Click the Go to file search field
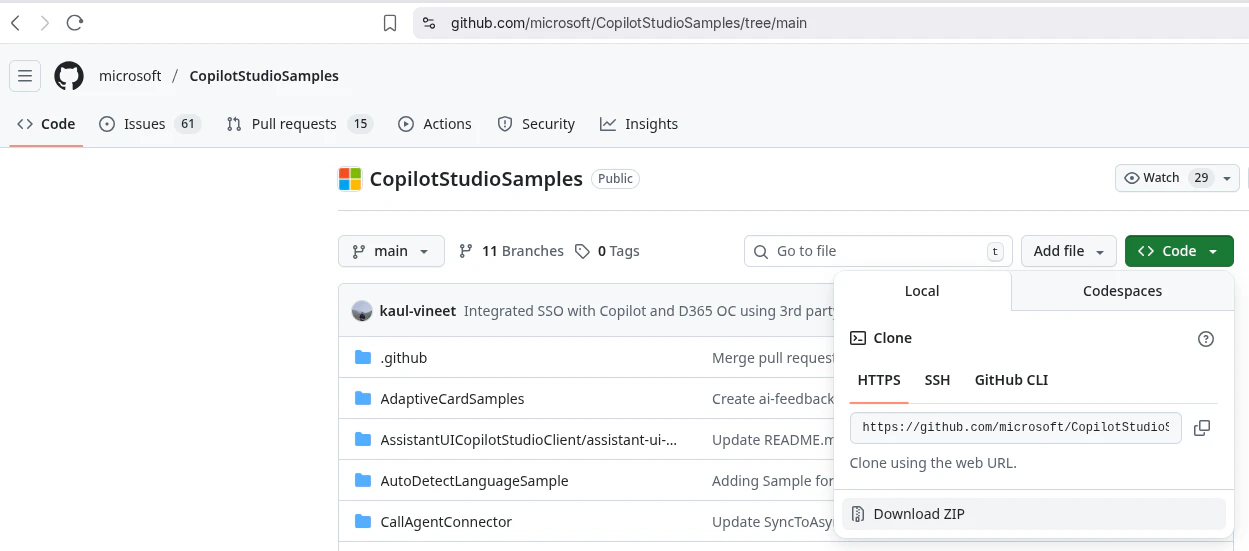 tap(878, 251)
